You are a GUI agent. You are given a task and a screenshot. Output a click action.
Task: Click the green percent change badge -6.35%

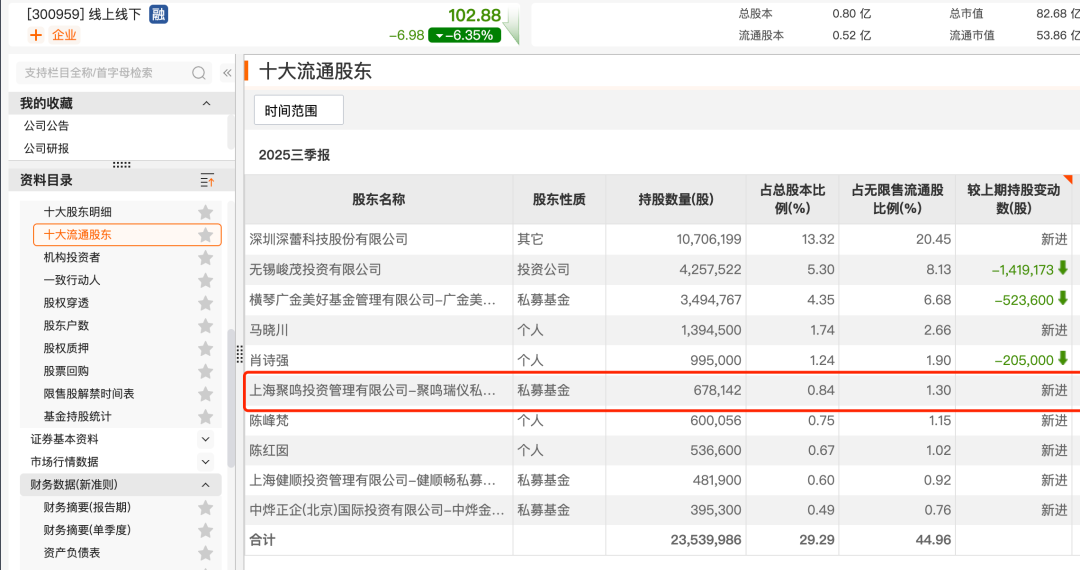pyautogui.click(x=463, y=35)
